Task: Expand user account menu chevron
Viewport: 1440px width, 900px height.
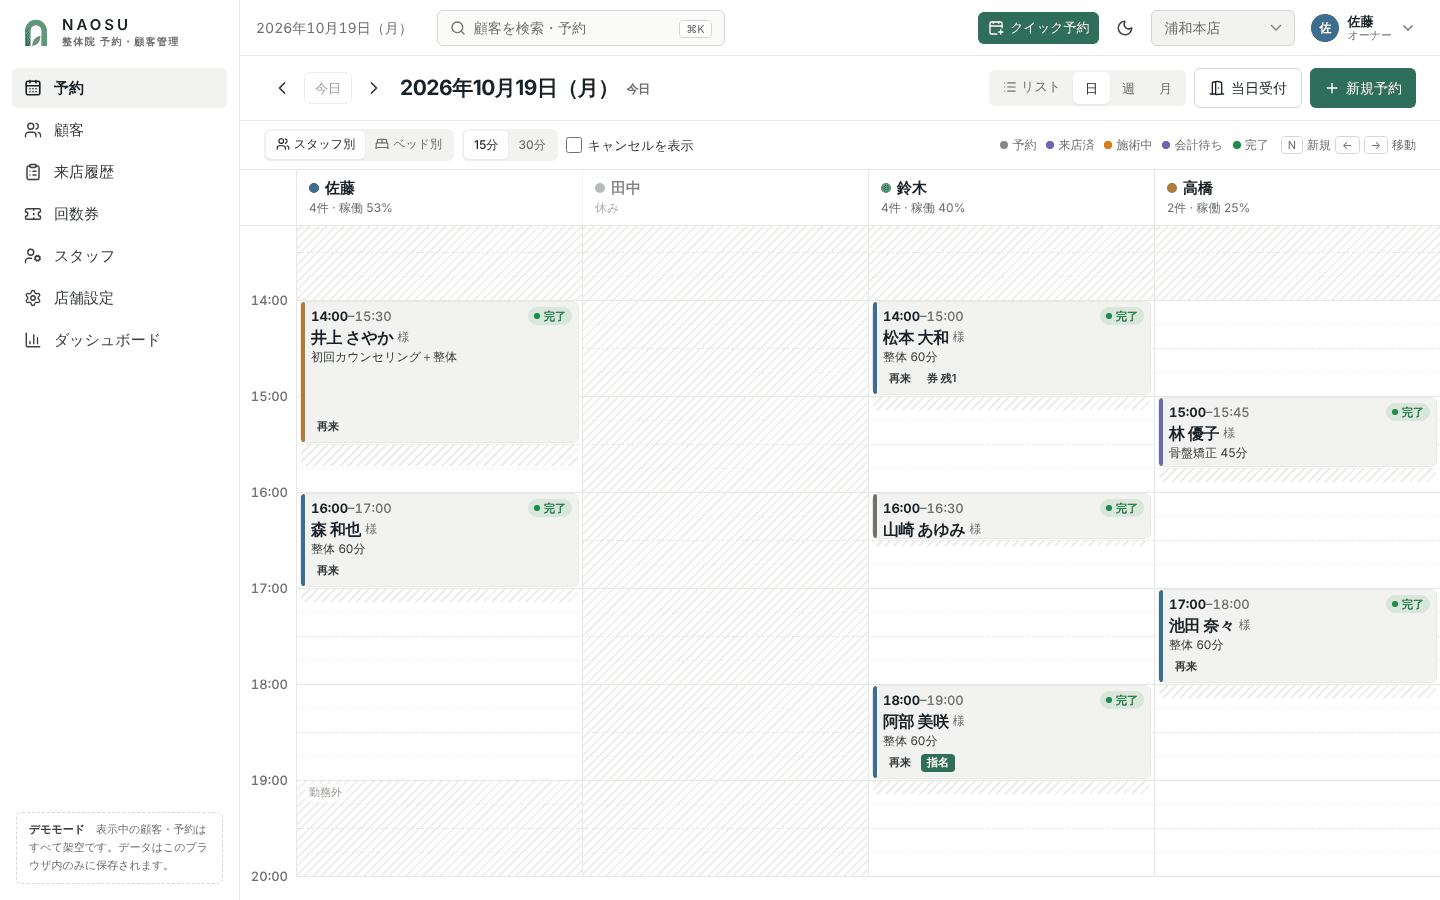Action: coord(1408,28)
